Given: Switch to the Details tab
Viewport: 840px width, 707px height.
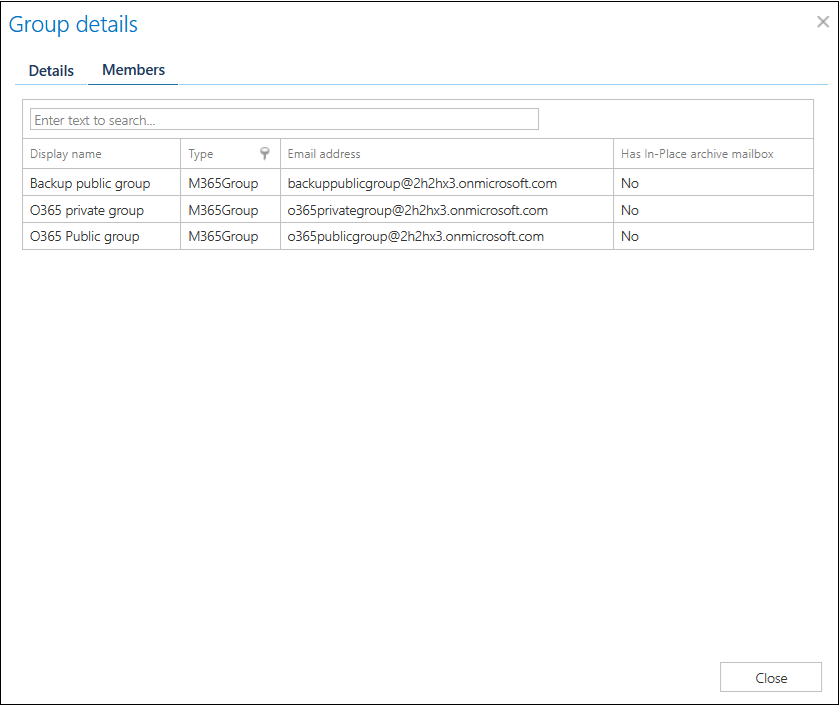Looking at the screenshot, I should [x=51, y=71].
